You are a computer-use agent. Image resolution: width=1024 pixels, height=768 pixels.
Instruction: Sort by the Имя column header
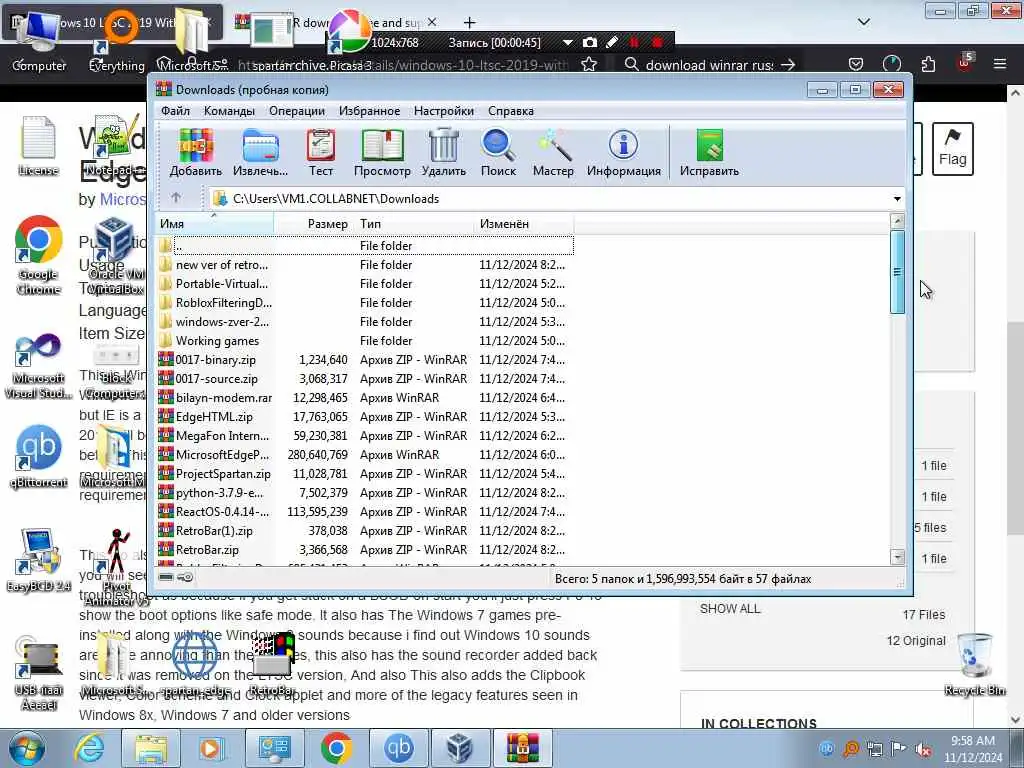point(214,224)
